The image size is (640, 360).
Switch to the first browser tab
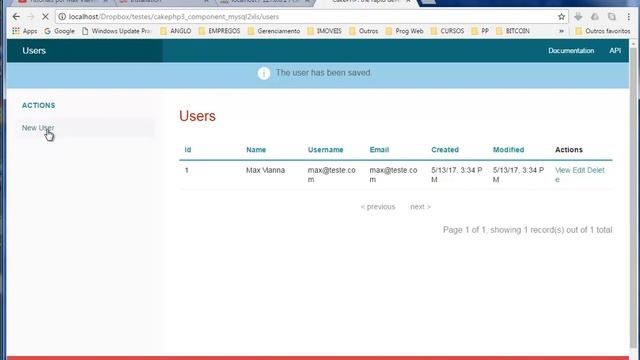(x=61, y=2)
